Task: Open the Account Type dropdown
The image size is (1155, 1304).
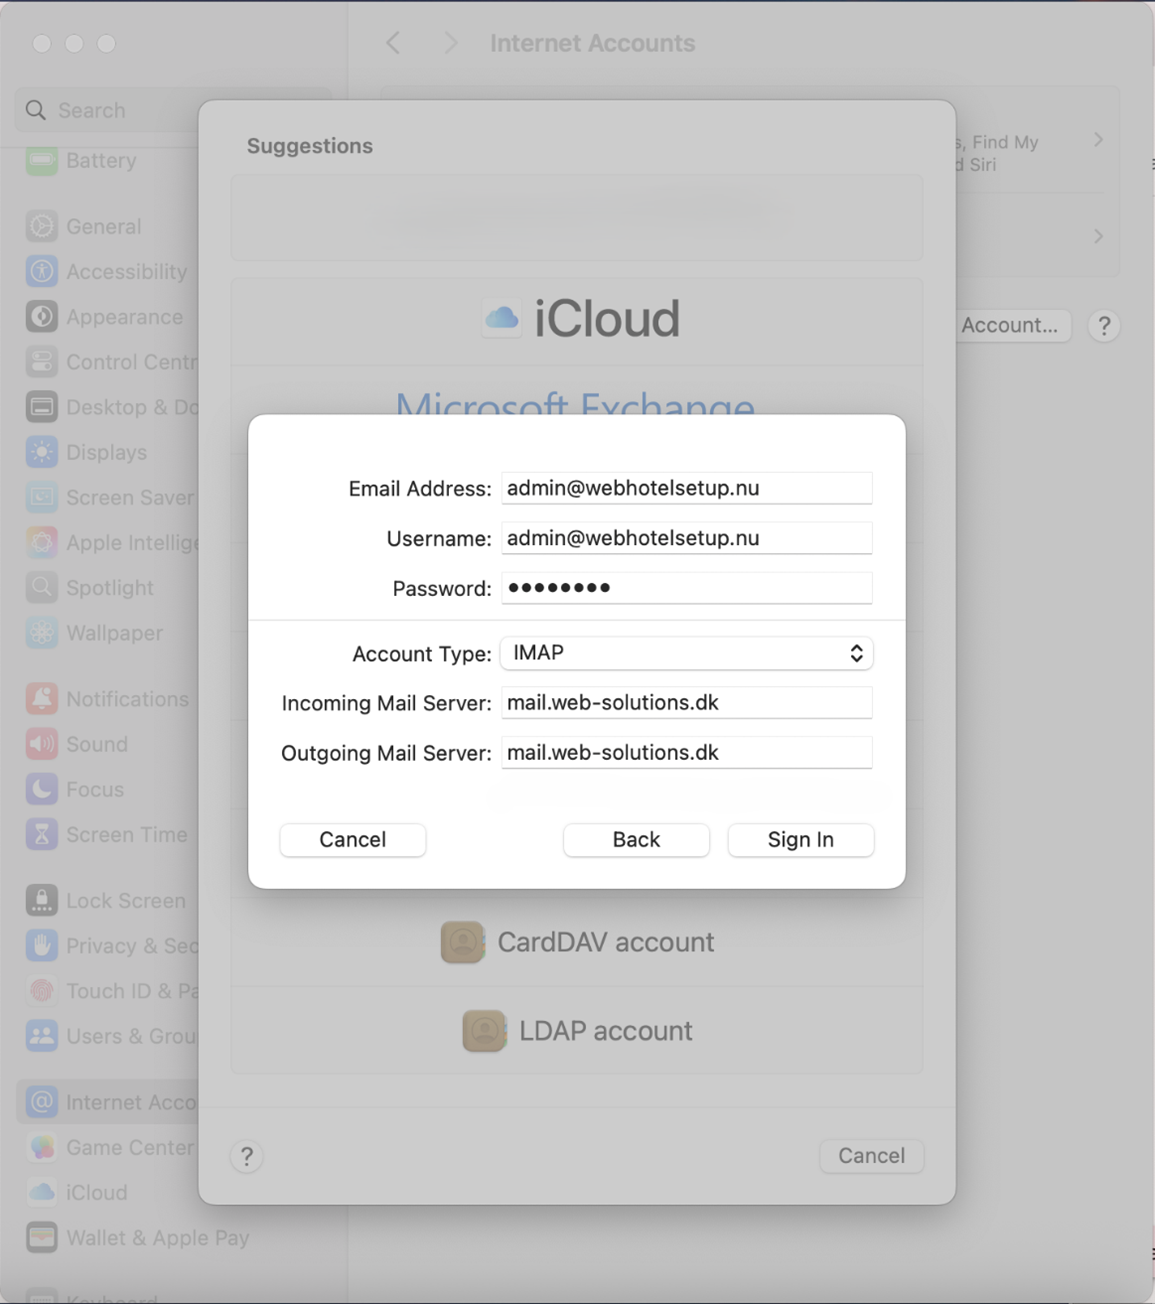Action: coord(686,653)
